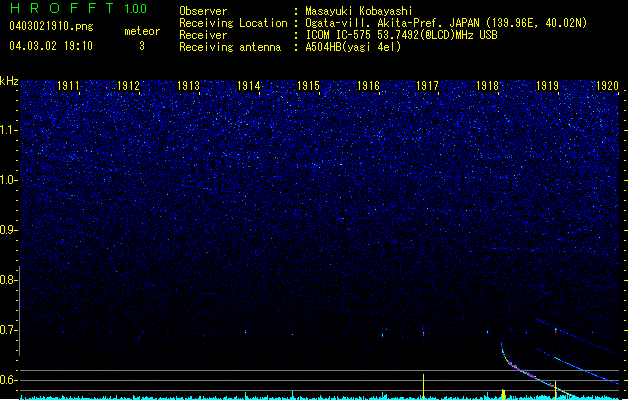Click the 1.1 frequency axis label
629x400 pixels.
8,130
